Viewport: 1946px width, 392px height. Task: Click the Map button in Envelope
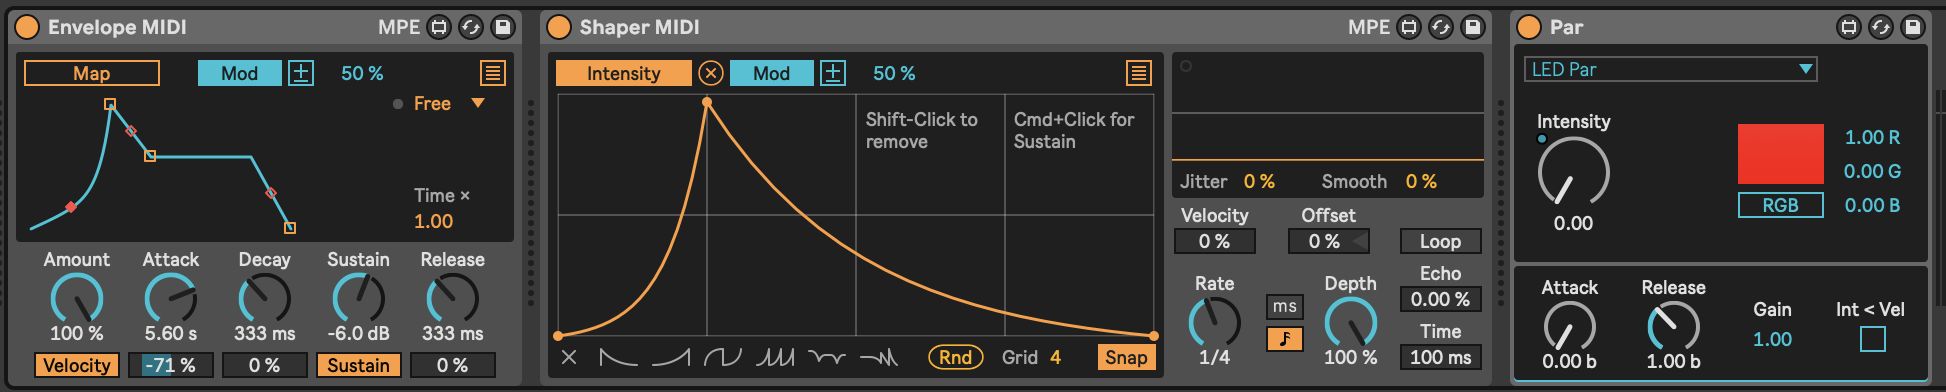click(92, 73)
